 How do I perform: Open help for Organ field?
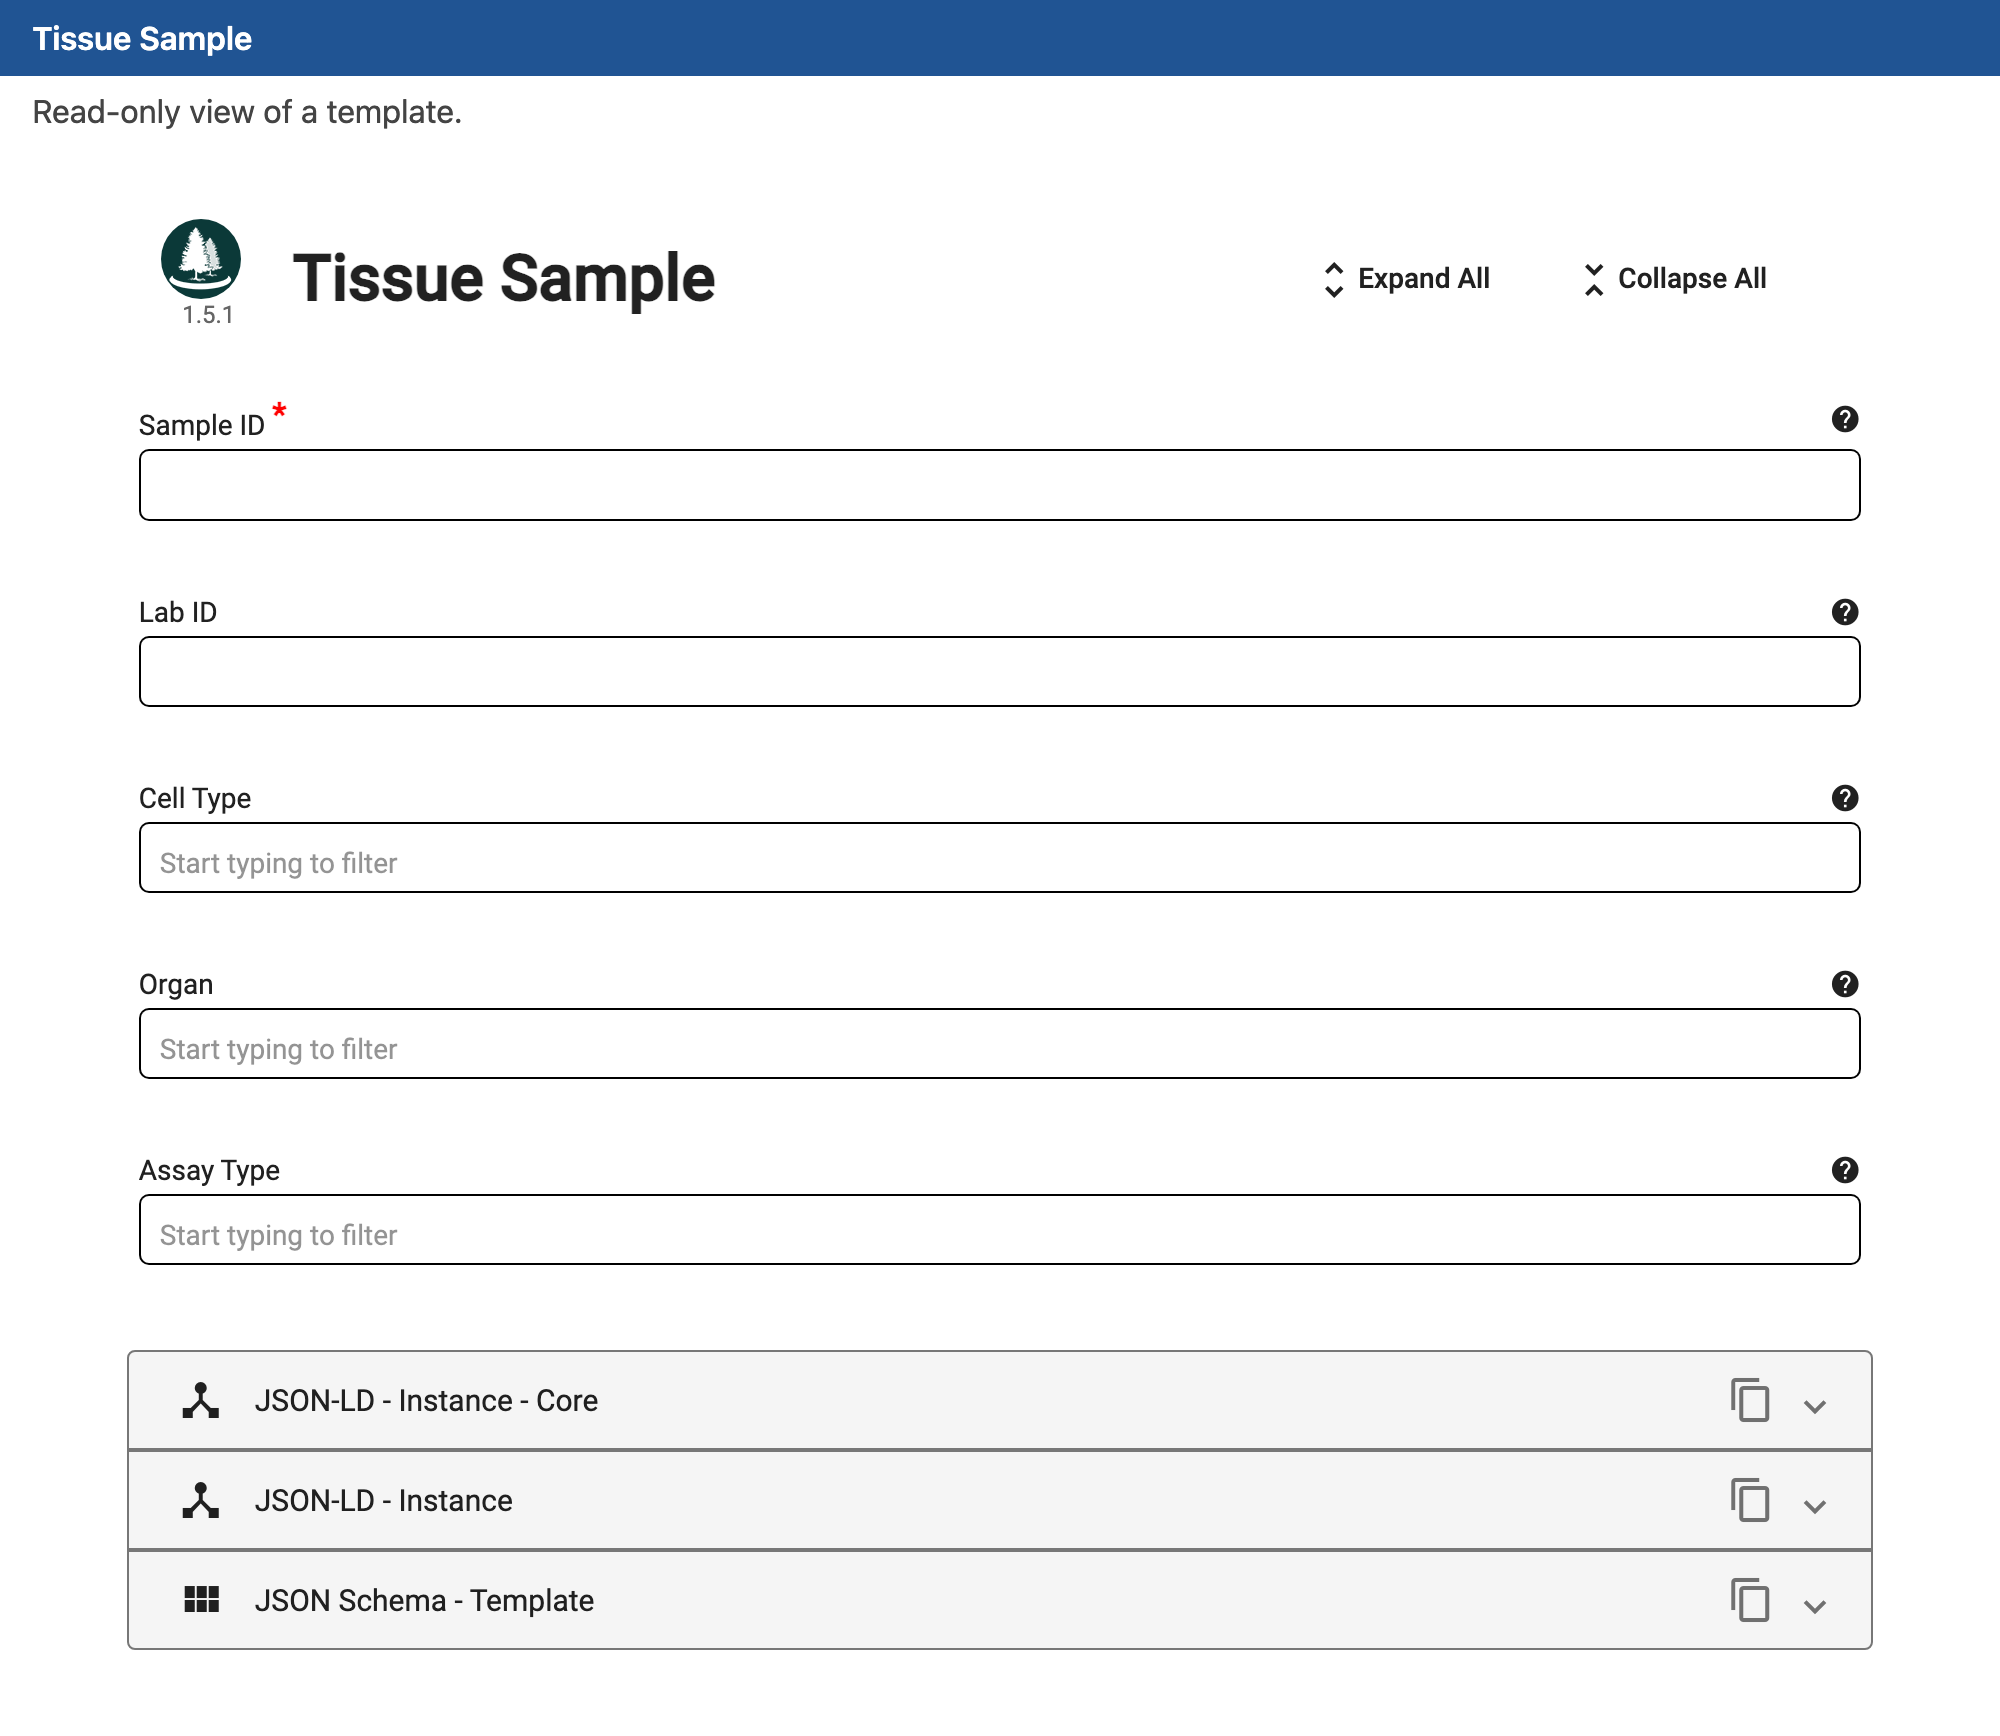1845,984
